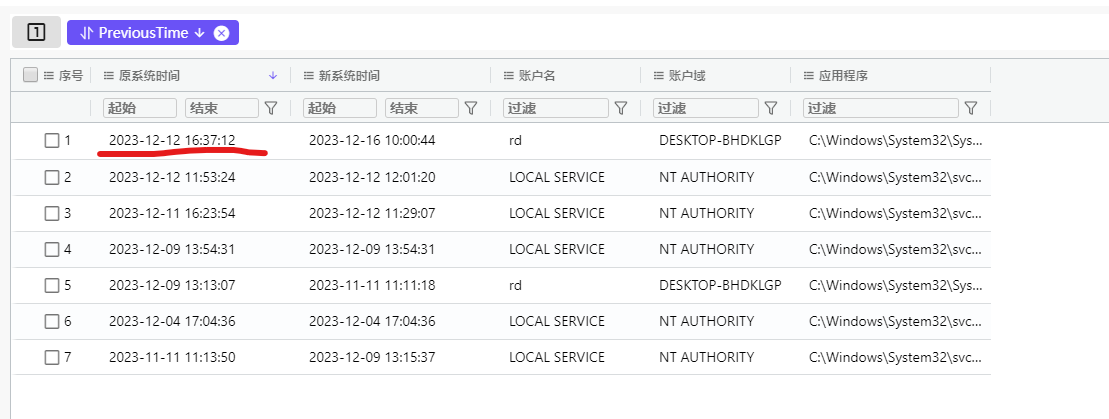Open filter icon for 账户域 column
This screenshot has height=419, width=1109.
(771, 108)
